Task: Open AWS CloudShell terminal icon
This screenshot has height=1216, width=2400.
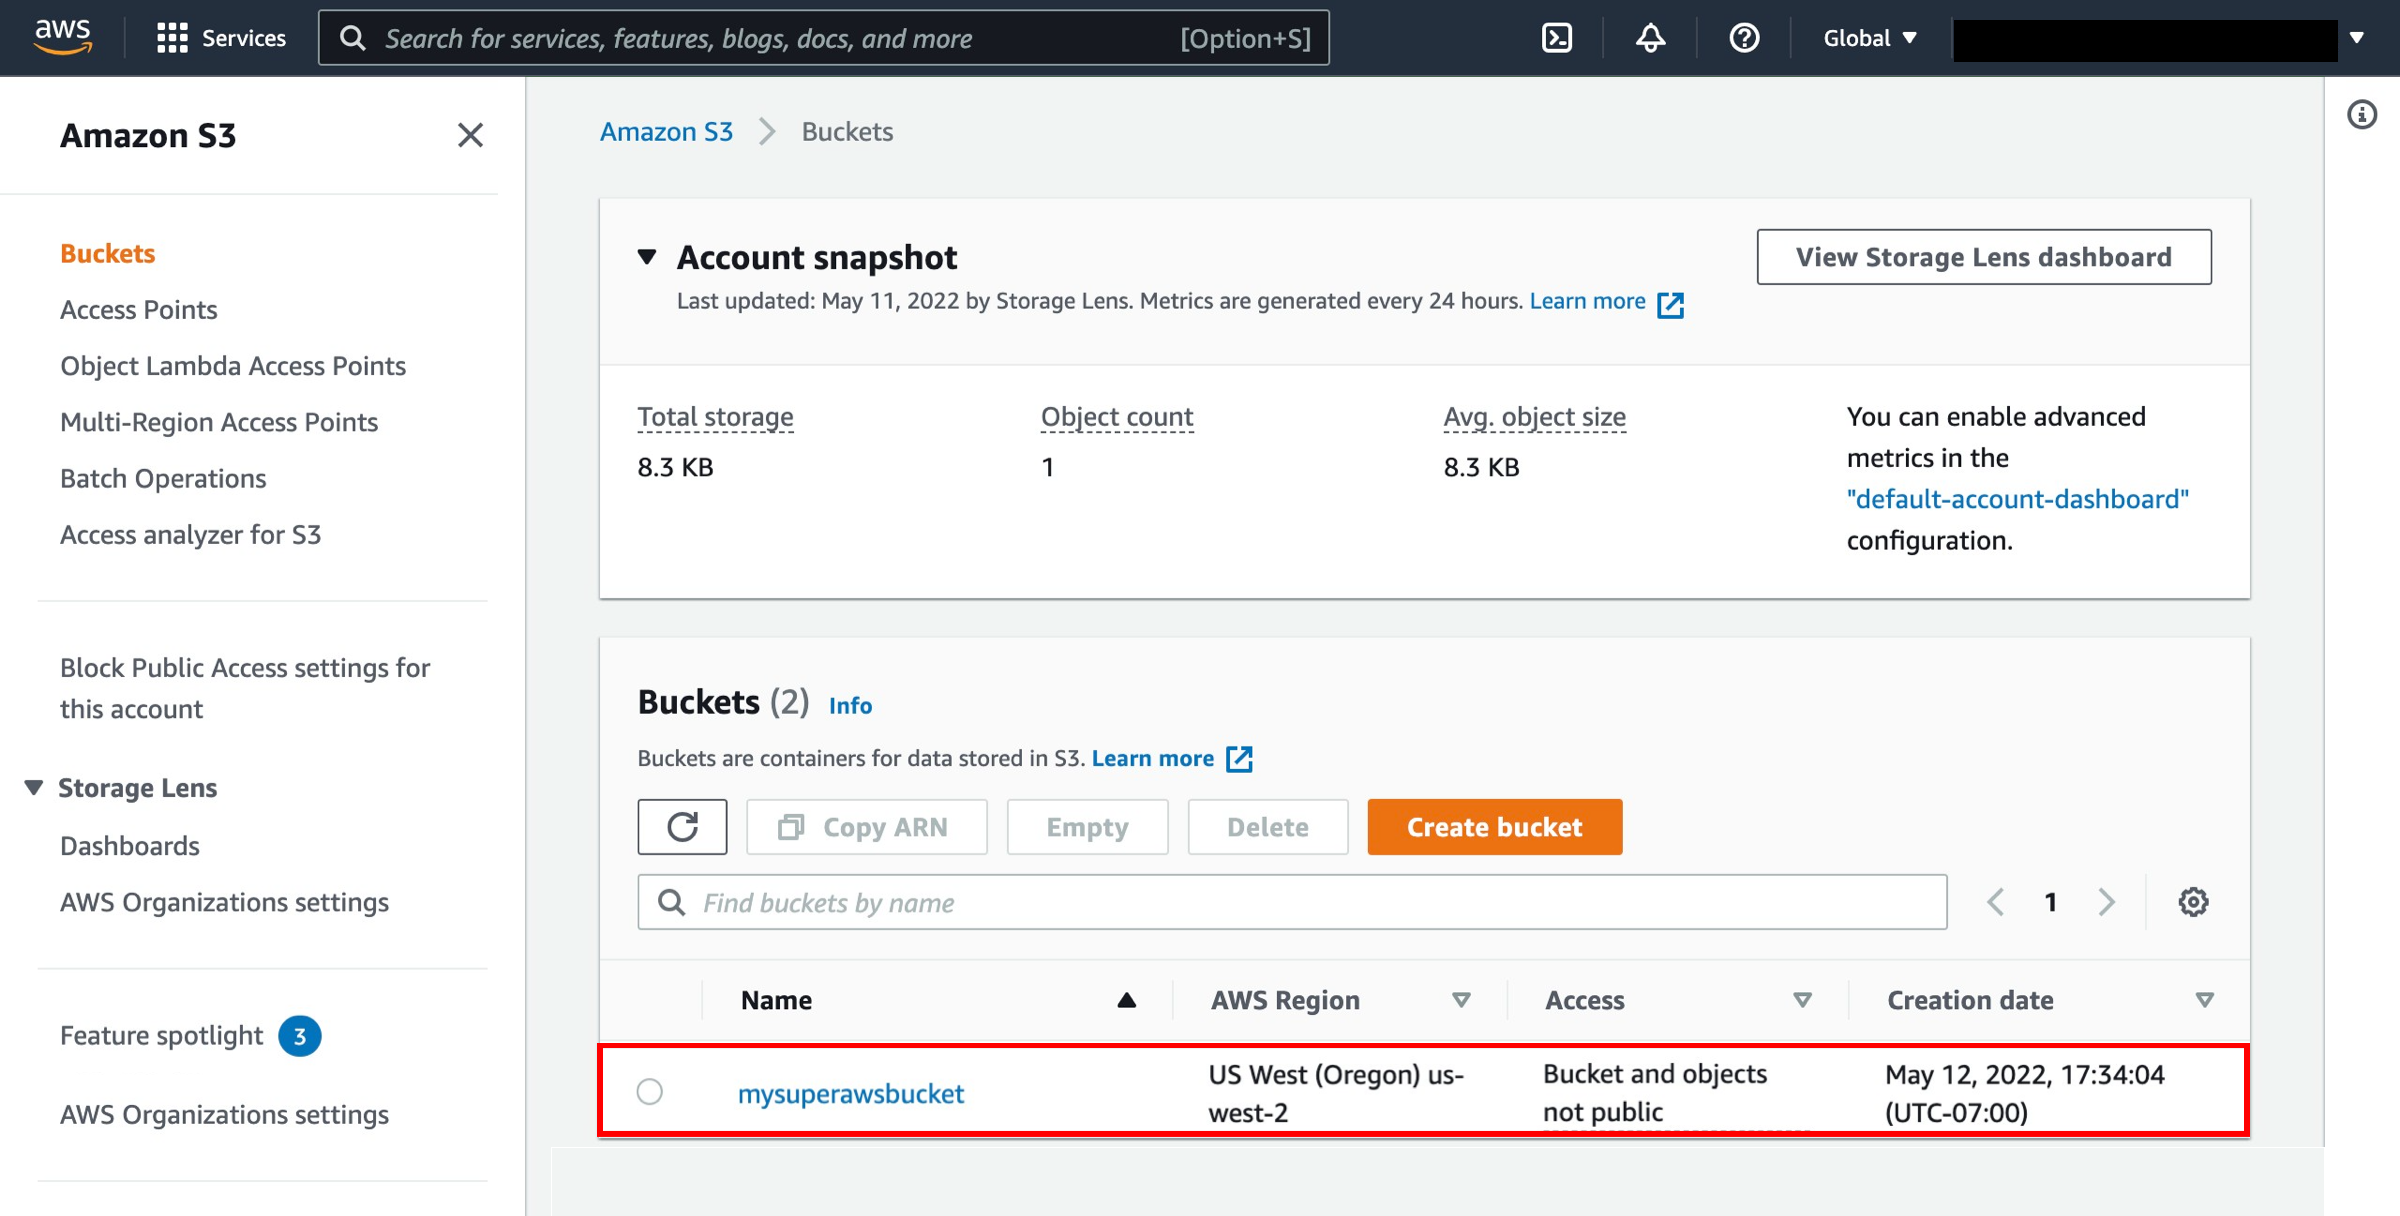Action: coord(1557,38)
